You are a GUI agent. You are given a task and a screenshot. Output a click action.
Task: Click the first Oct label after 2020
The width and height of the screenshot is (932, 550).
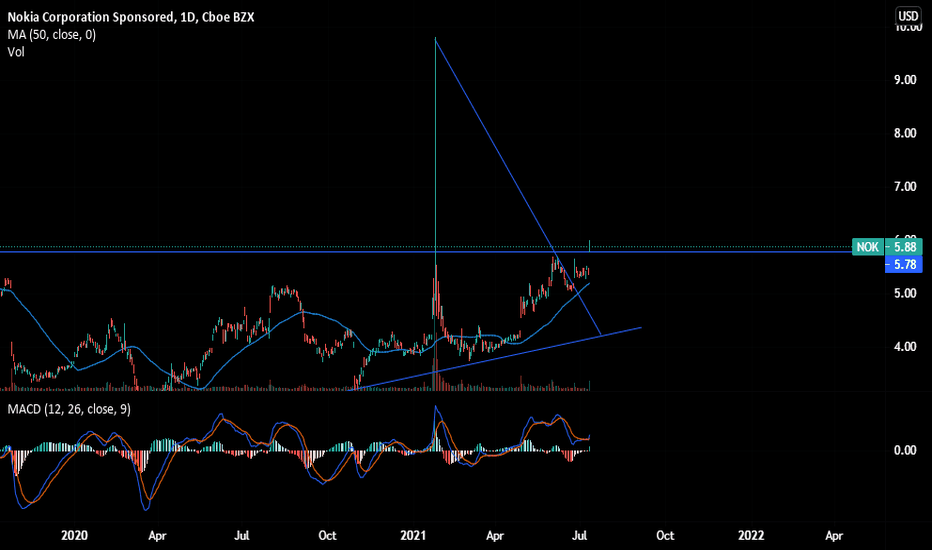click(x=328, y=536)
